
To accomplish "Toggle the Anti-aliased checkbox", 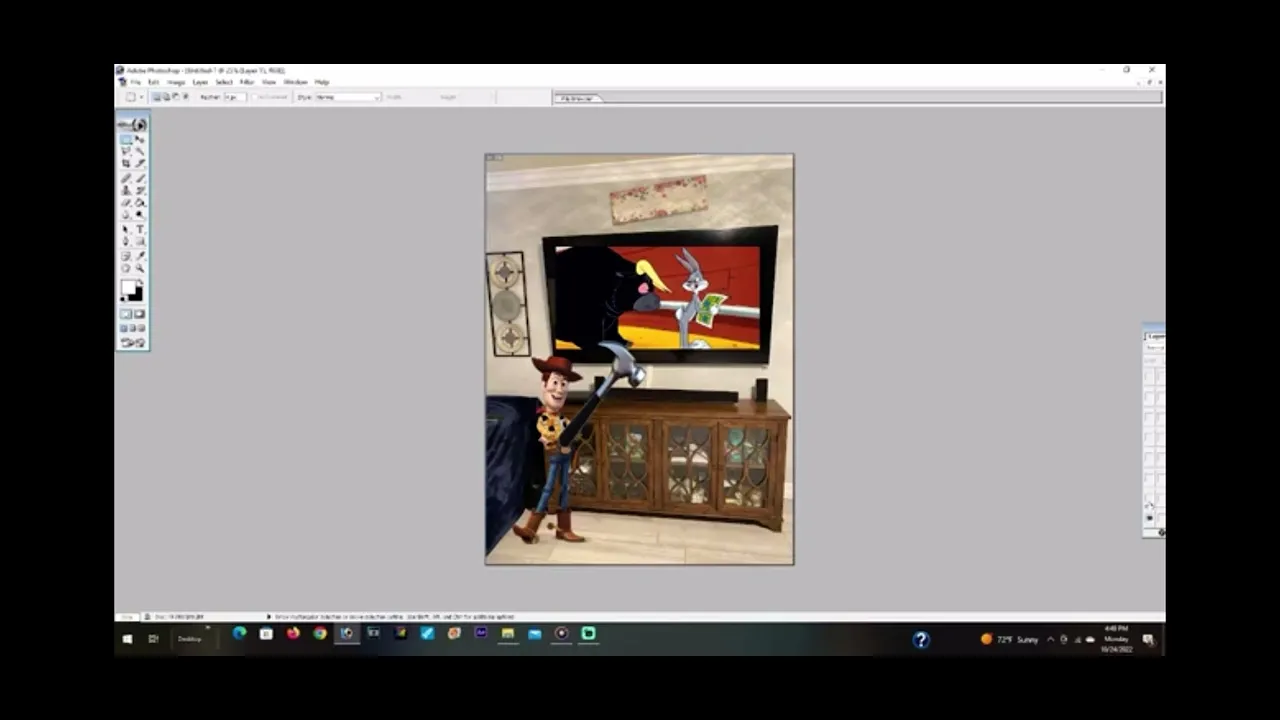I will pos(255,97).
